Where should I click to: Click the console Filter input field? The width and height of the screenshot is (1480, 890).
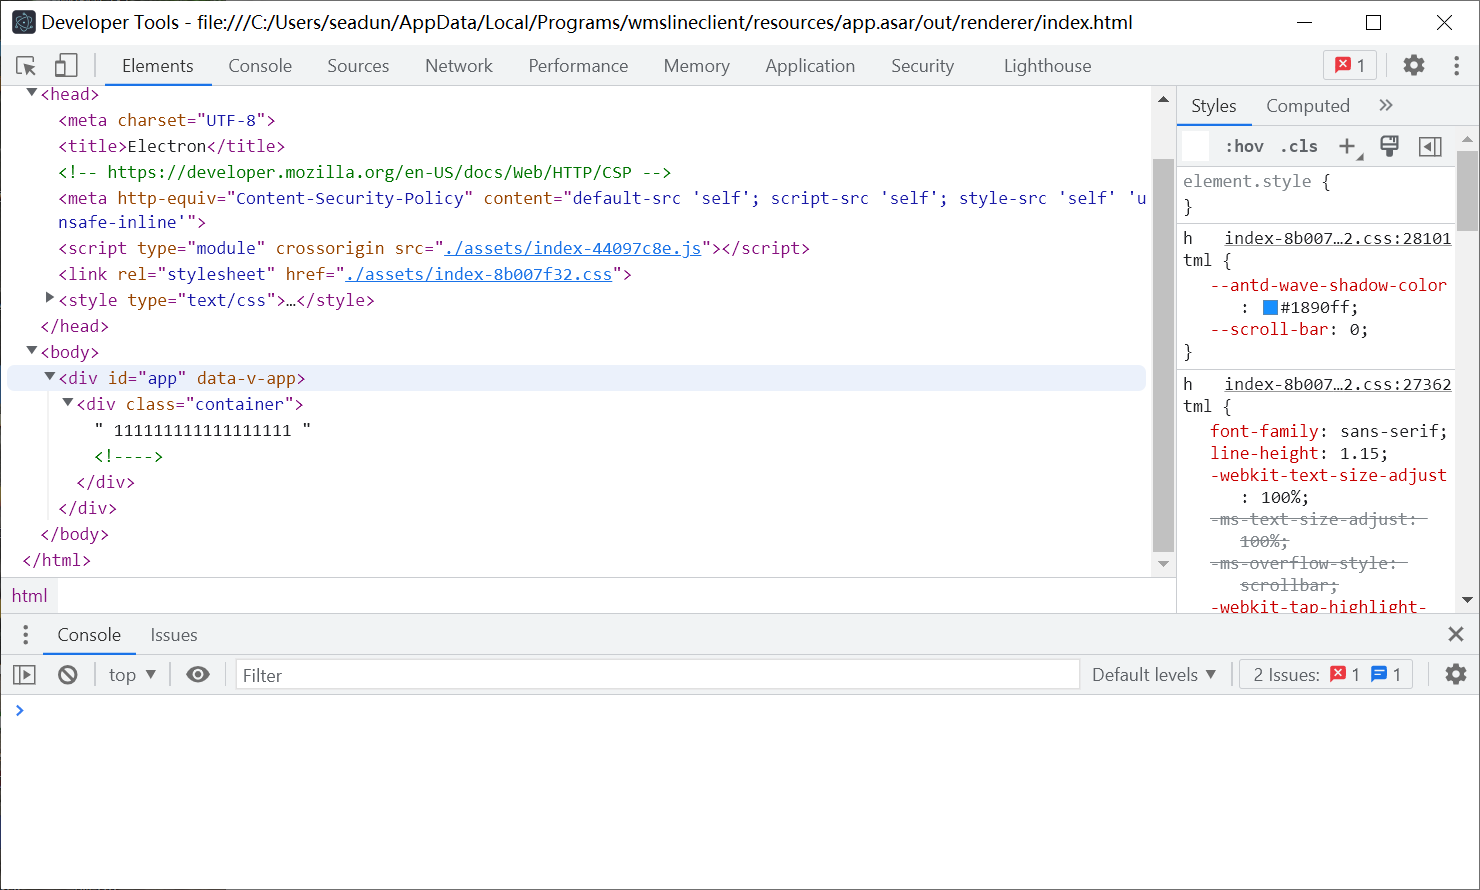point(658,675)
